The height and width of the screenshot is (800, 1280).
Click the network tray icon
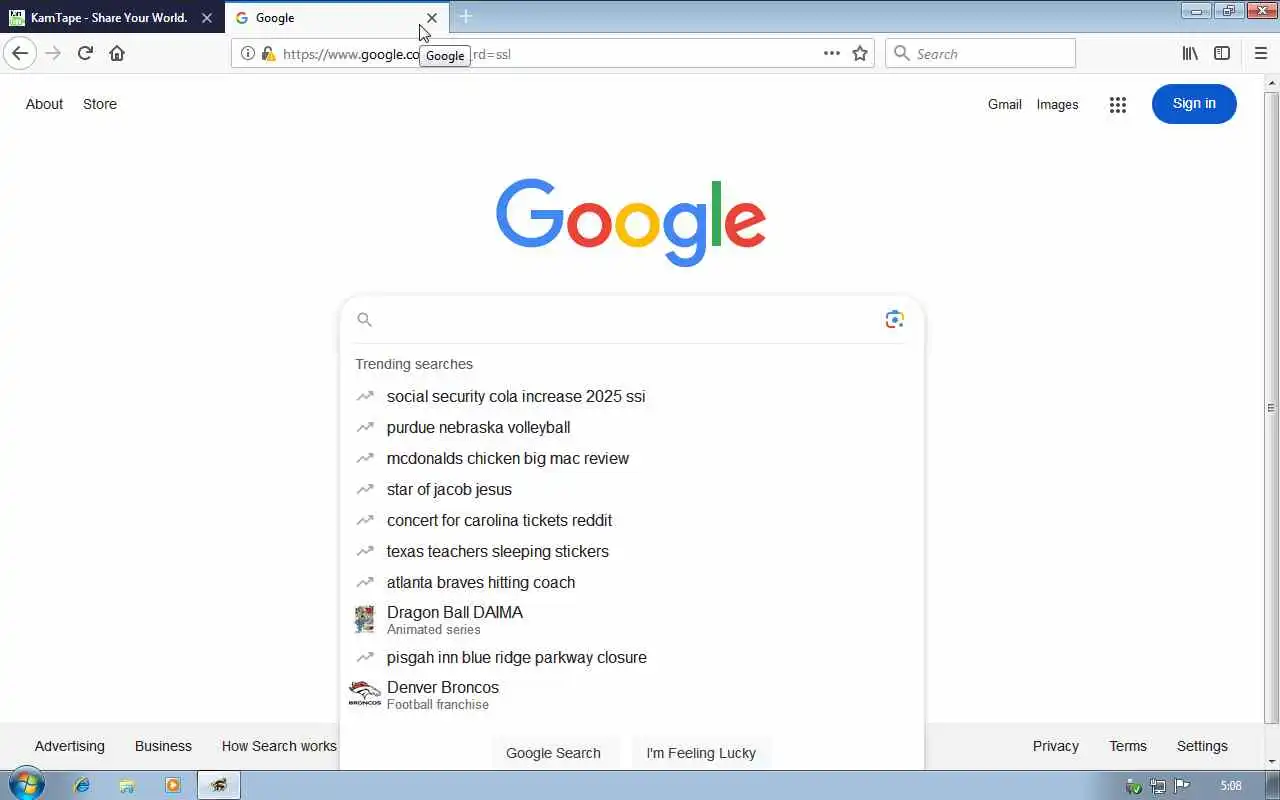(x=1158, y=786)
